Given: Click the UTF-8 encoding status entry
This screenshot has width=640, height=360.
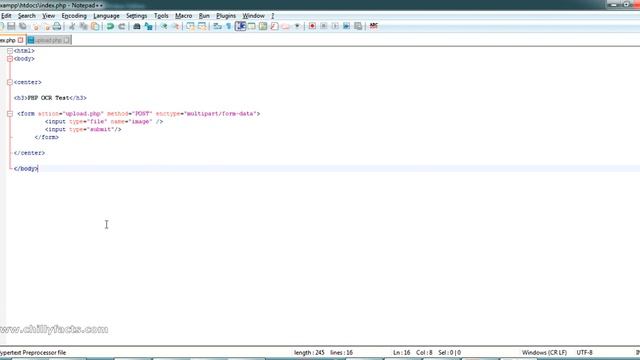Looking at the screenshot, I should [x=584, y=352].
